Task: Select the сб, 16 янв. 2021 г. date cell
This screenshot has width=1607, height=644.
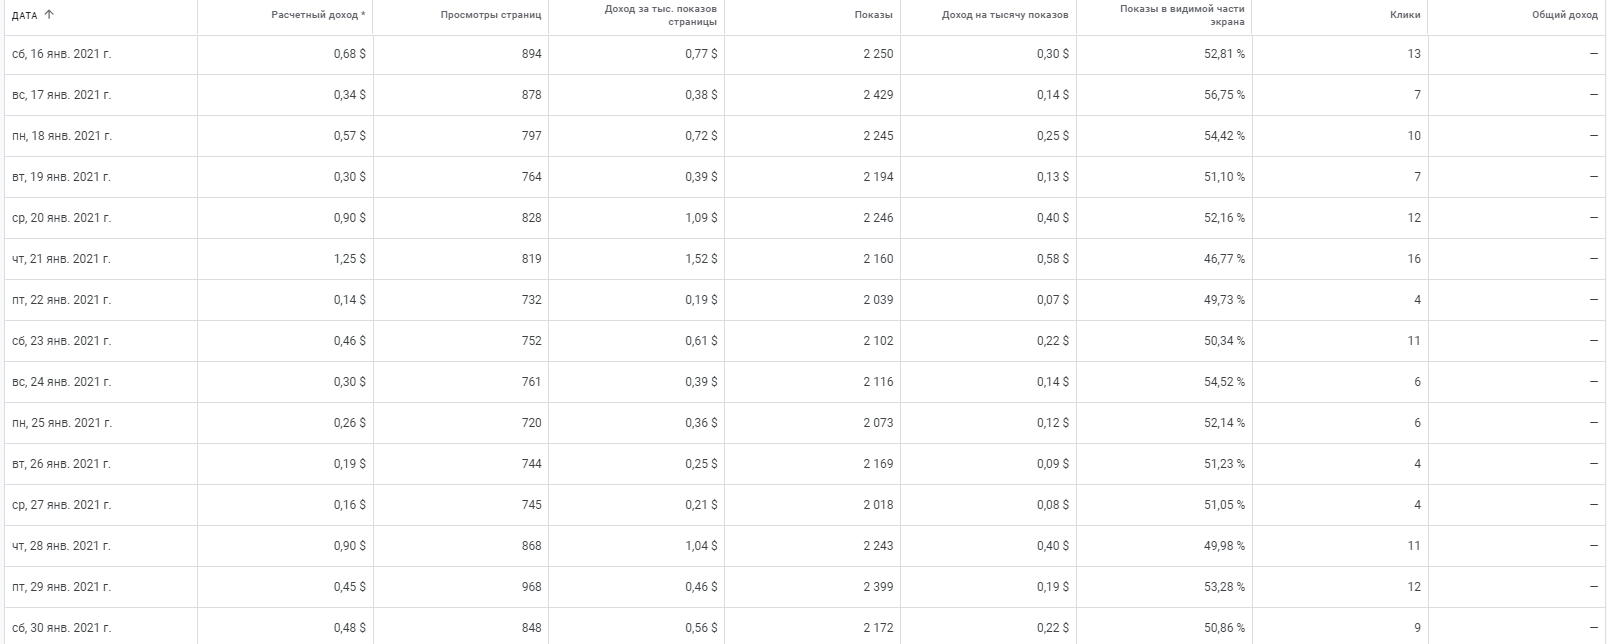Action: point(61,54)
